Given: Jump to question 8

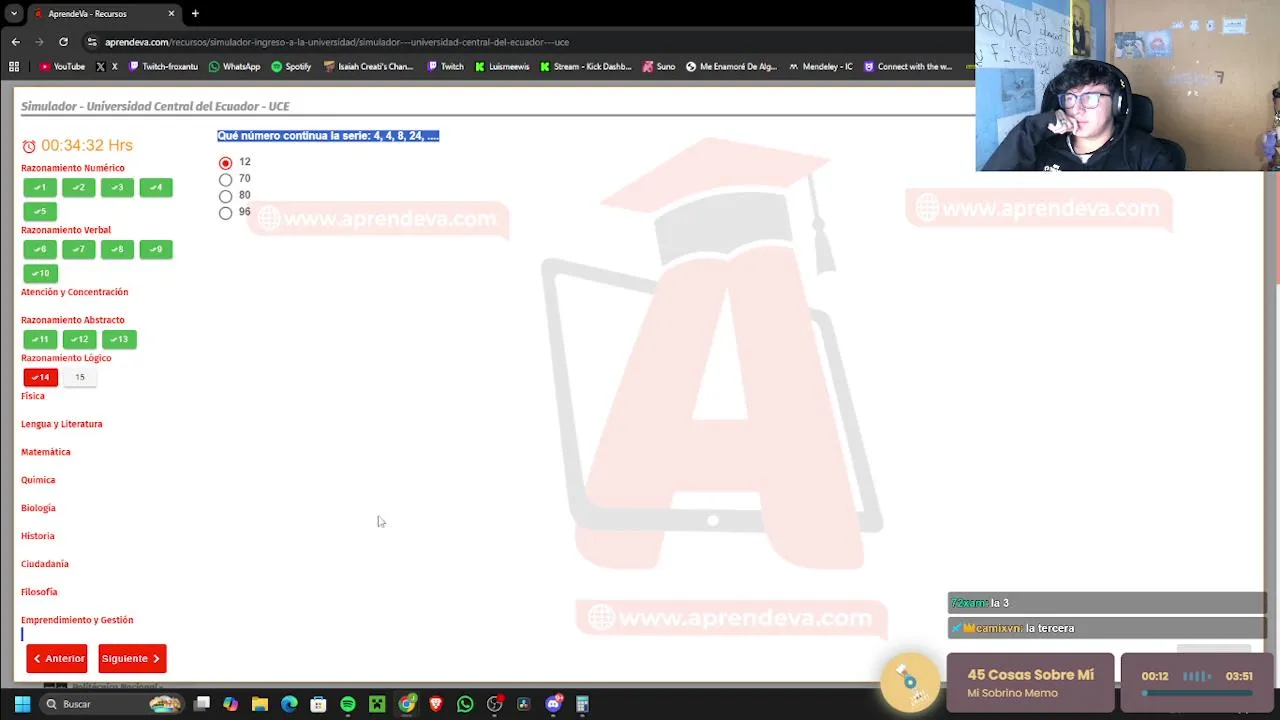Looking at the screenshot, I should pyautogui.click(x=117, y=249).
